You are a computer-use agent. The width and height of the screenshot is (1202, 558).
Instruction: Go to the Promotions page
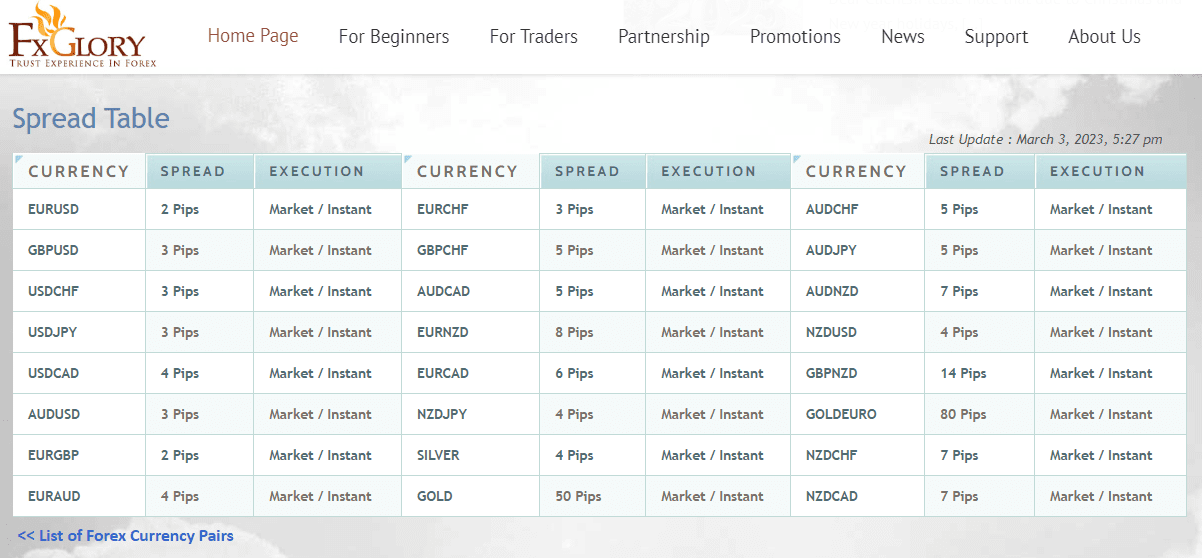795,37
